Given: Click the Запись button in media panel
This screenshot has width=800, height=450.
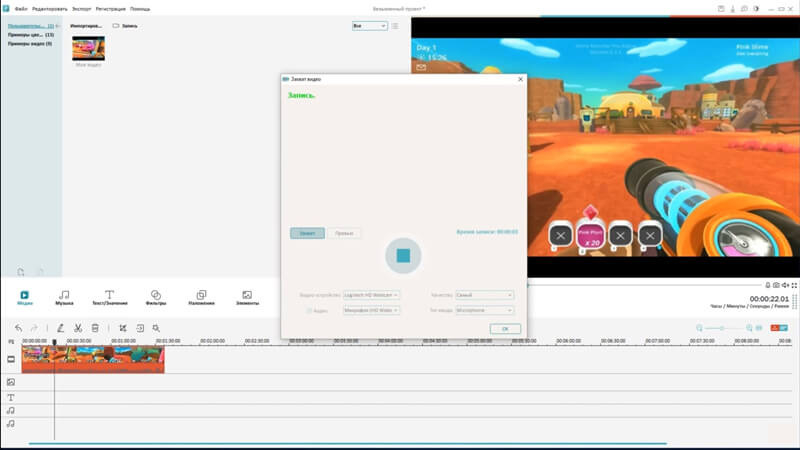Looking at the screenshot, I should click(x=125, y=26).
